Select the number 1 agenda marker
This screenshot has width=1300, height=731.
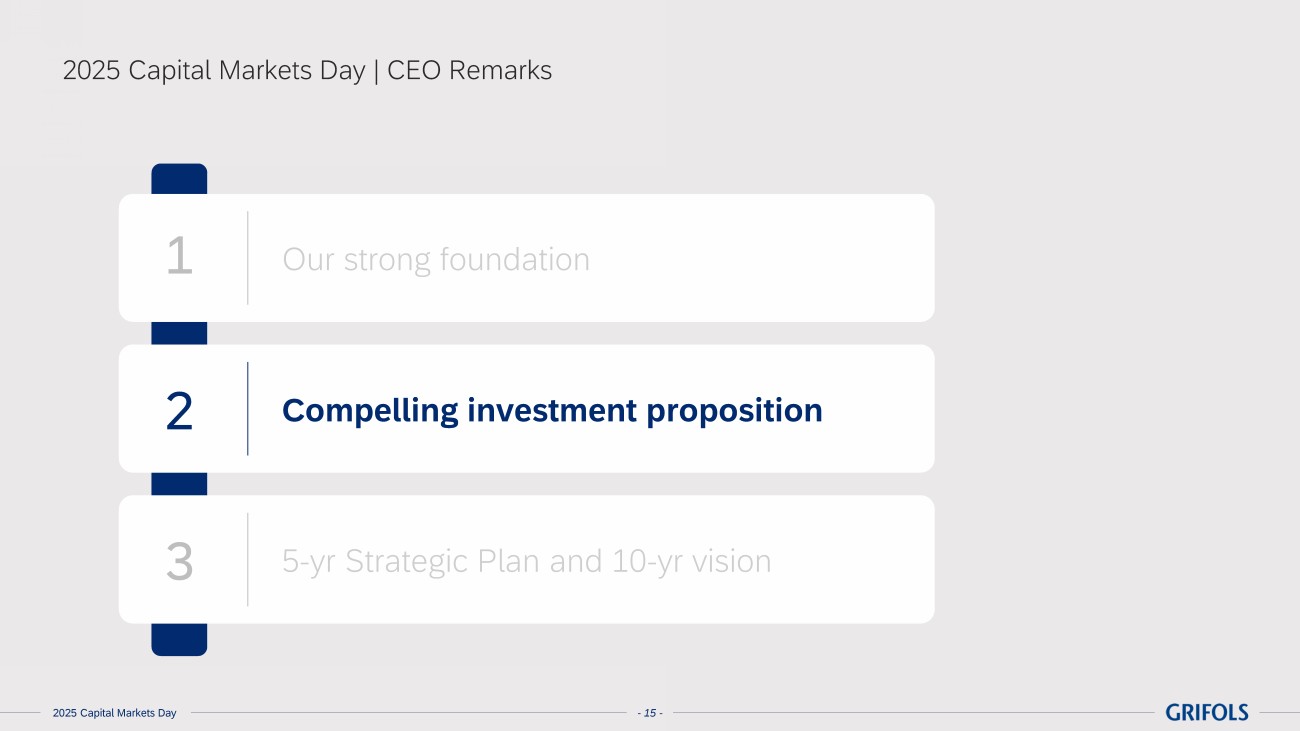(x=179, y=257)
